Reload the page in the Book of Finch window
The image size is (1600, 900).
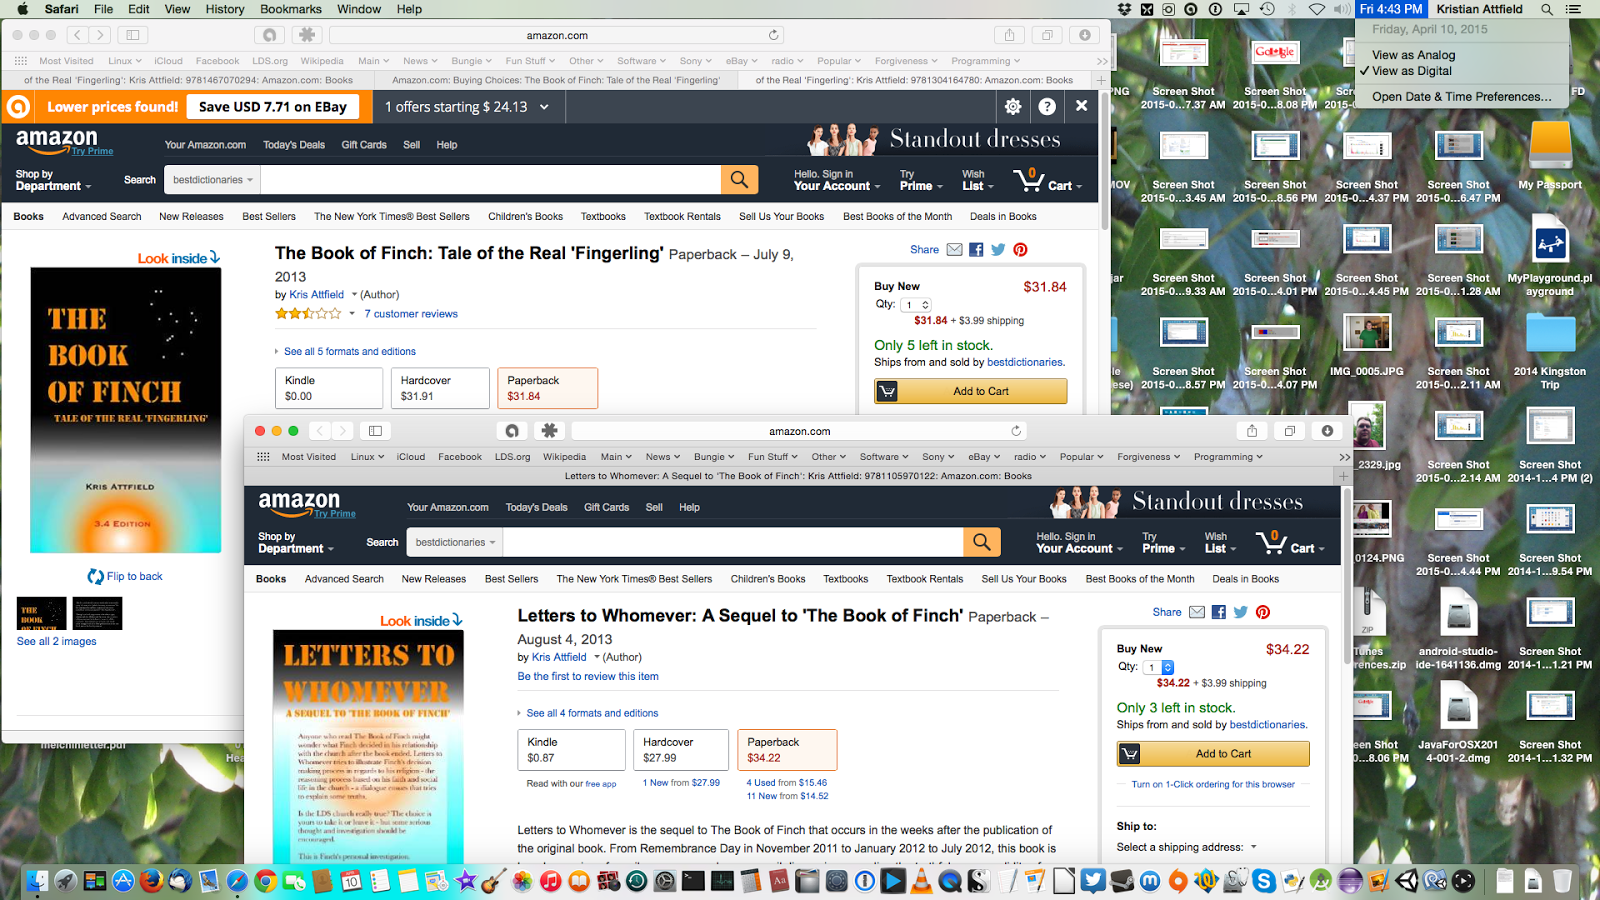pyautogui.click(x=773, y=35)
